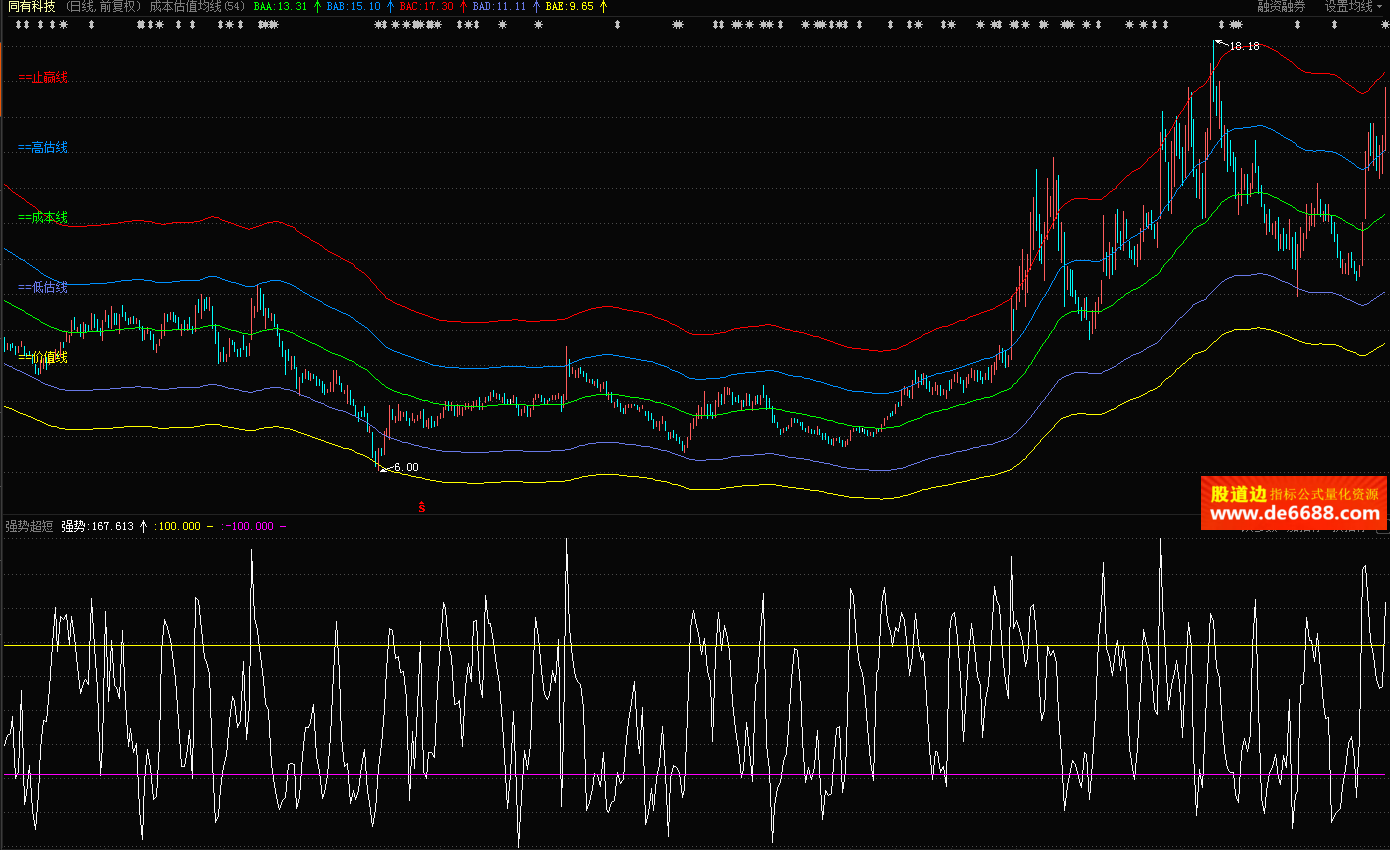Click the 日线,前复权 period label
The image size is (1390, 850).
[104, 6]
